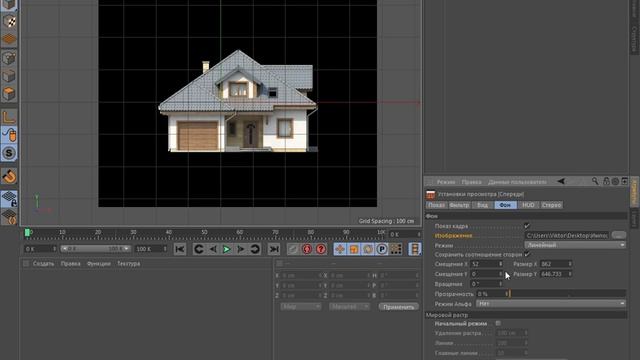Activate the Tweak mode mouse icon
Screen dimensions: 640x360
9,135
